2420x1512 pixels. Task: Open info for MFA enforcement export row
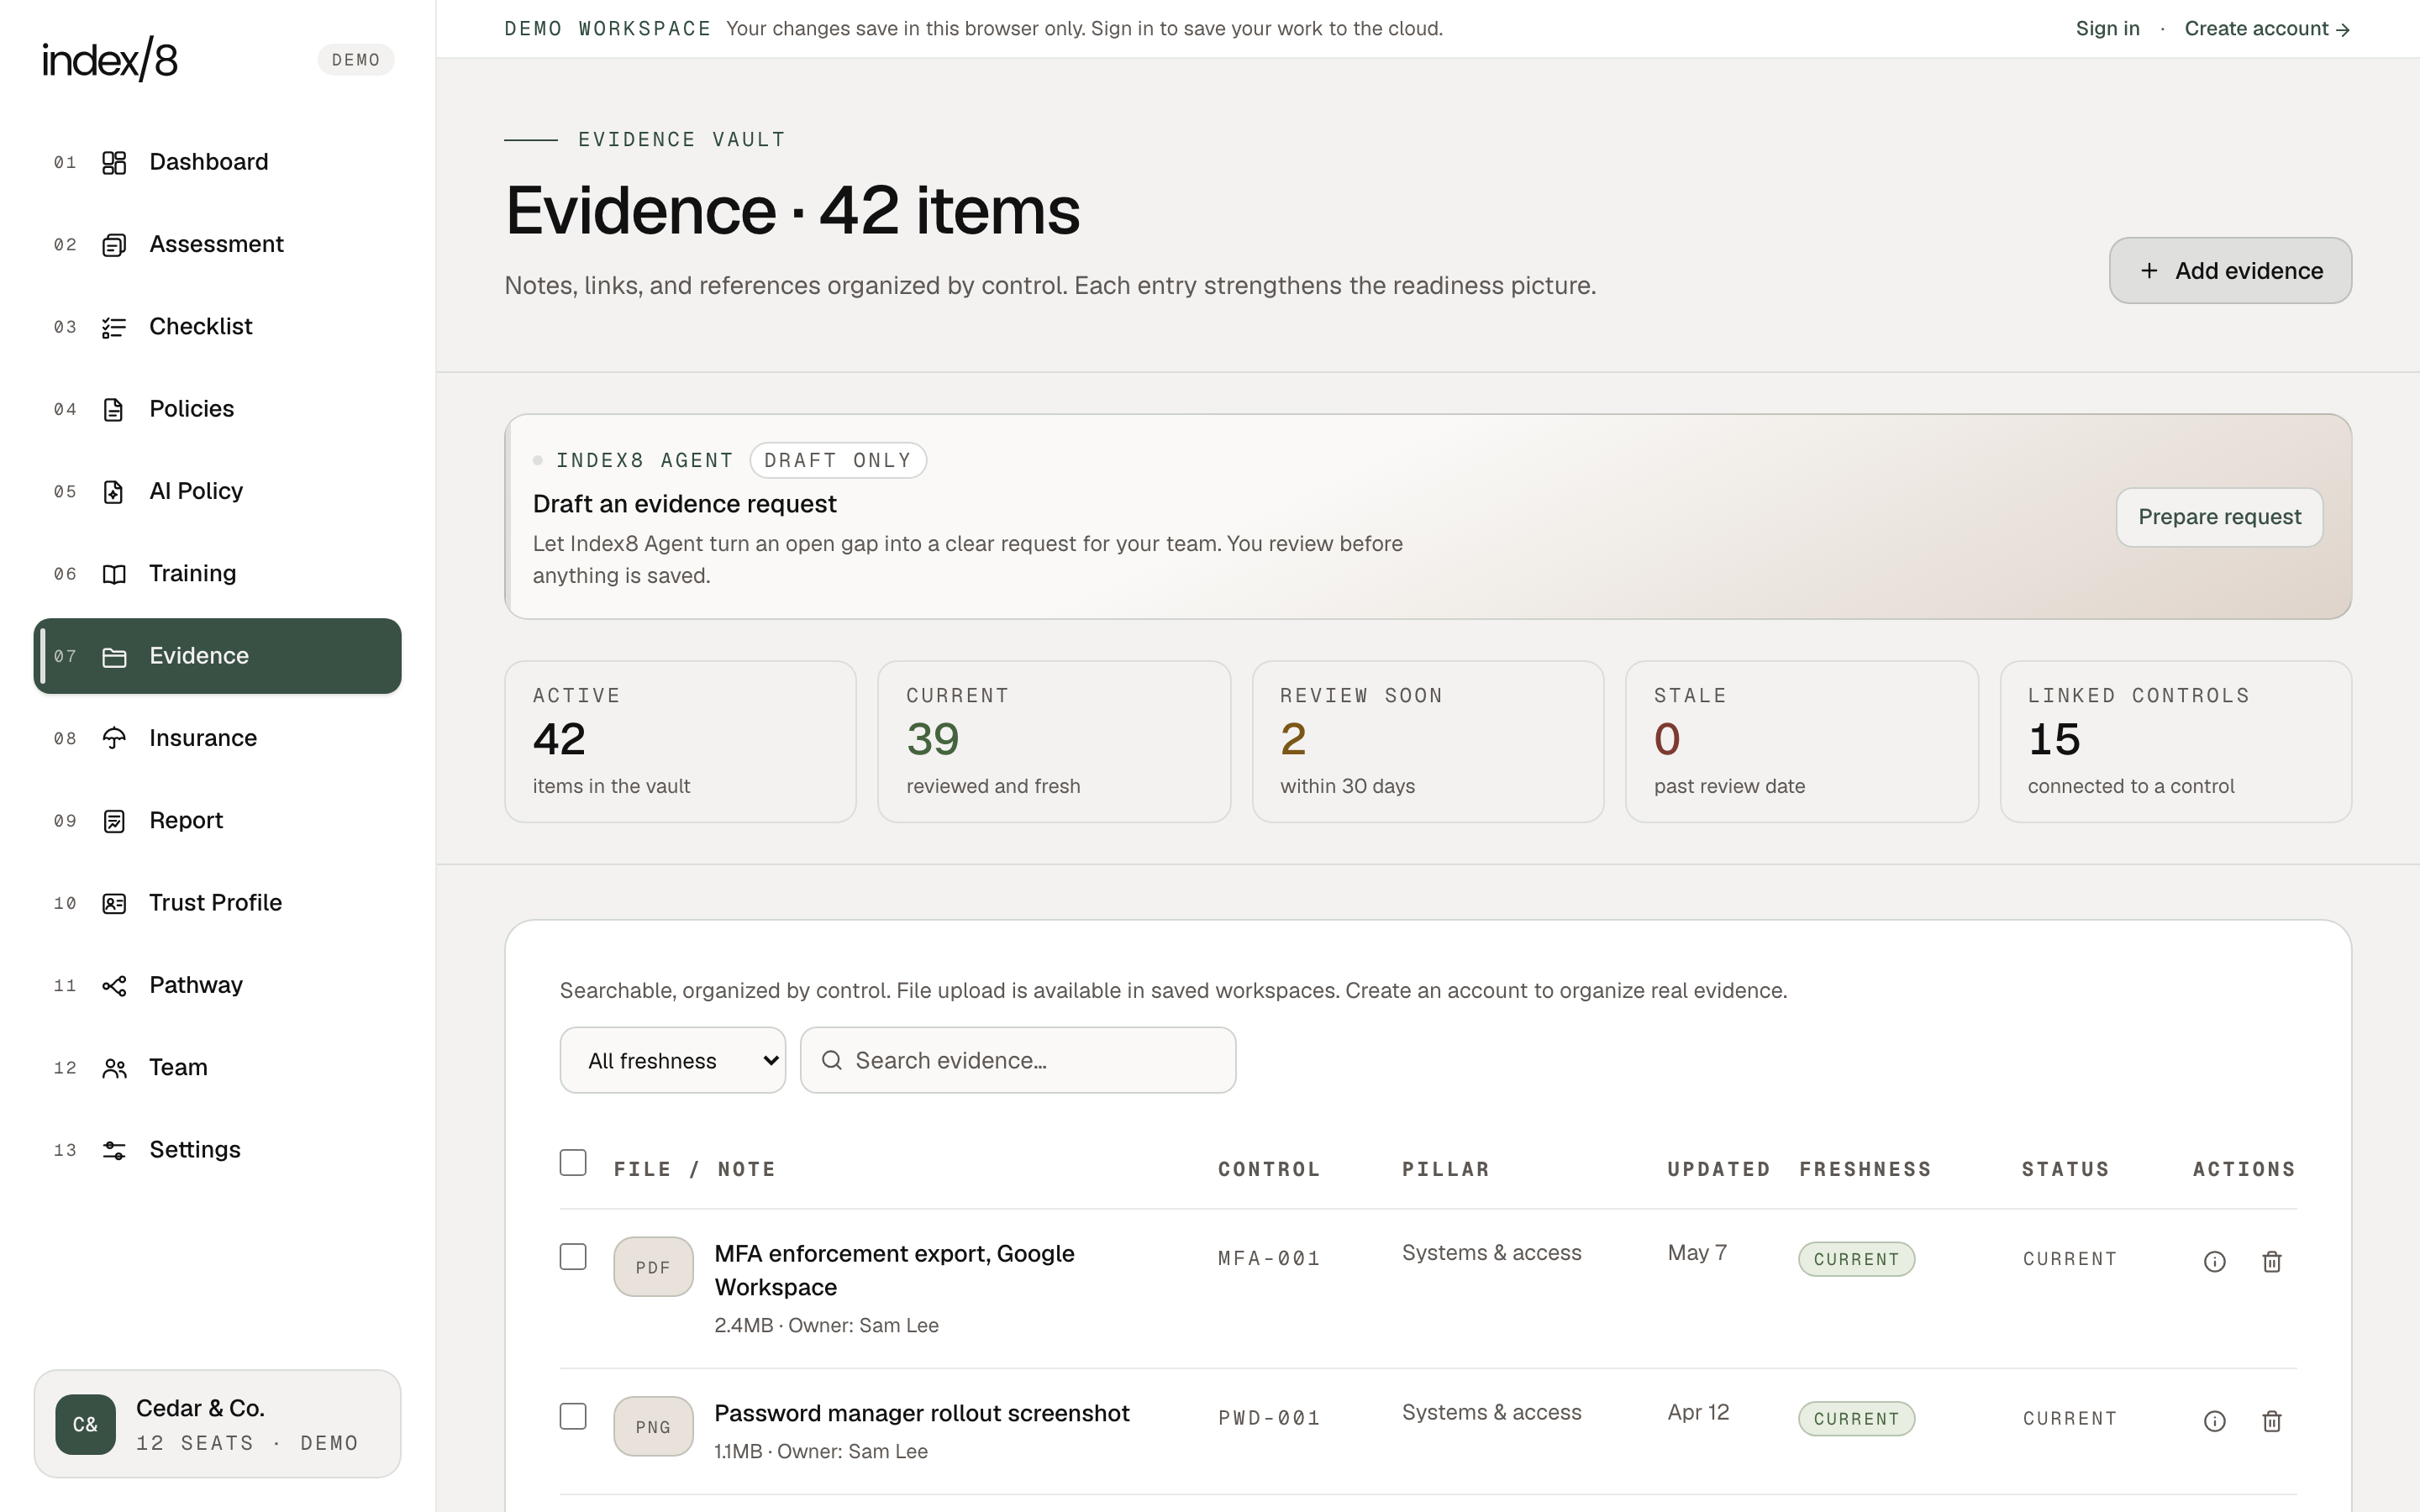click(2214, 1261)
